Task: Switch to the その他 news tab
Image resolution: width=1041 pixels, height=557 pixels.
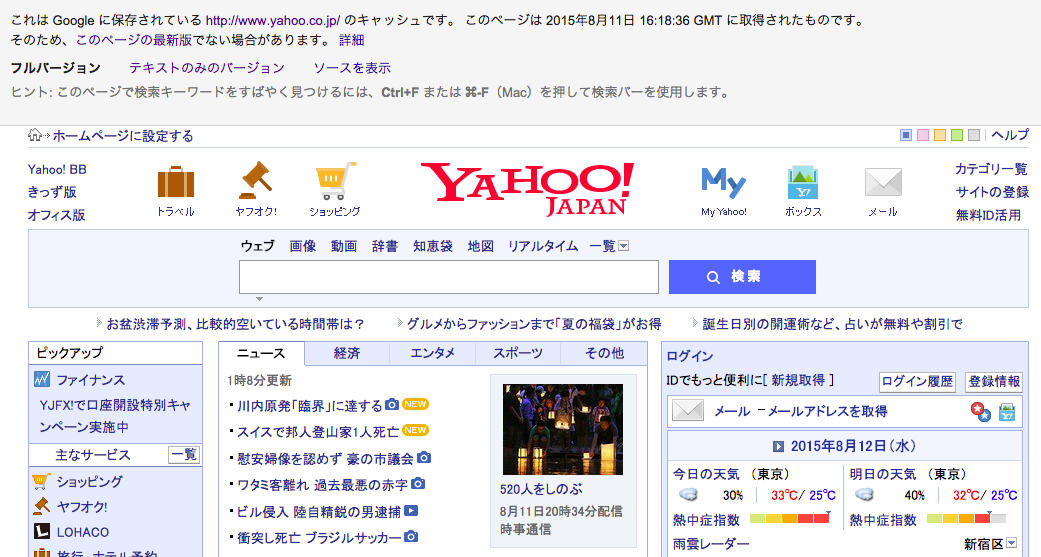Action: [604, 353]
